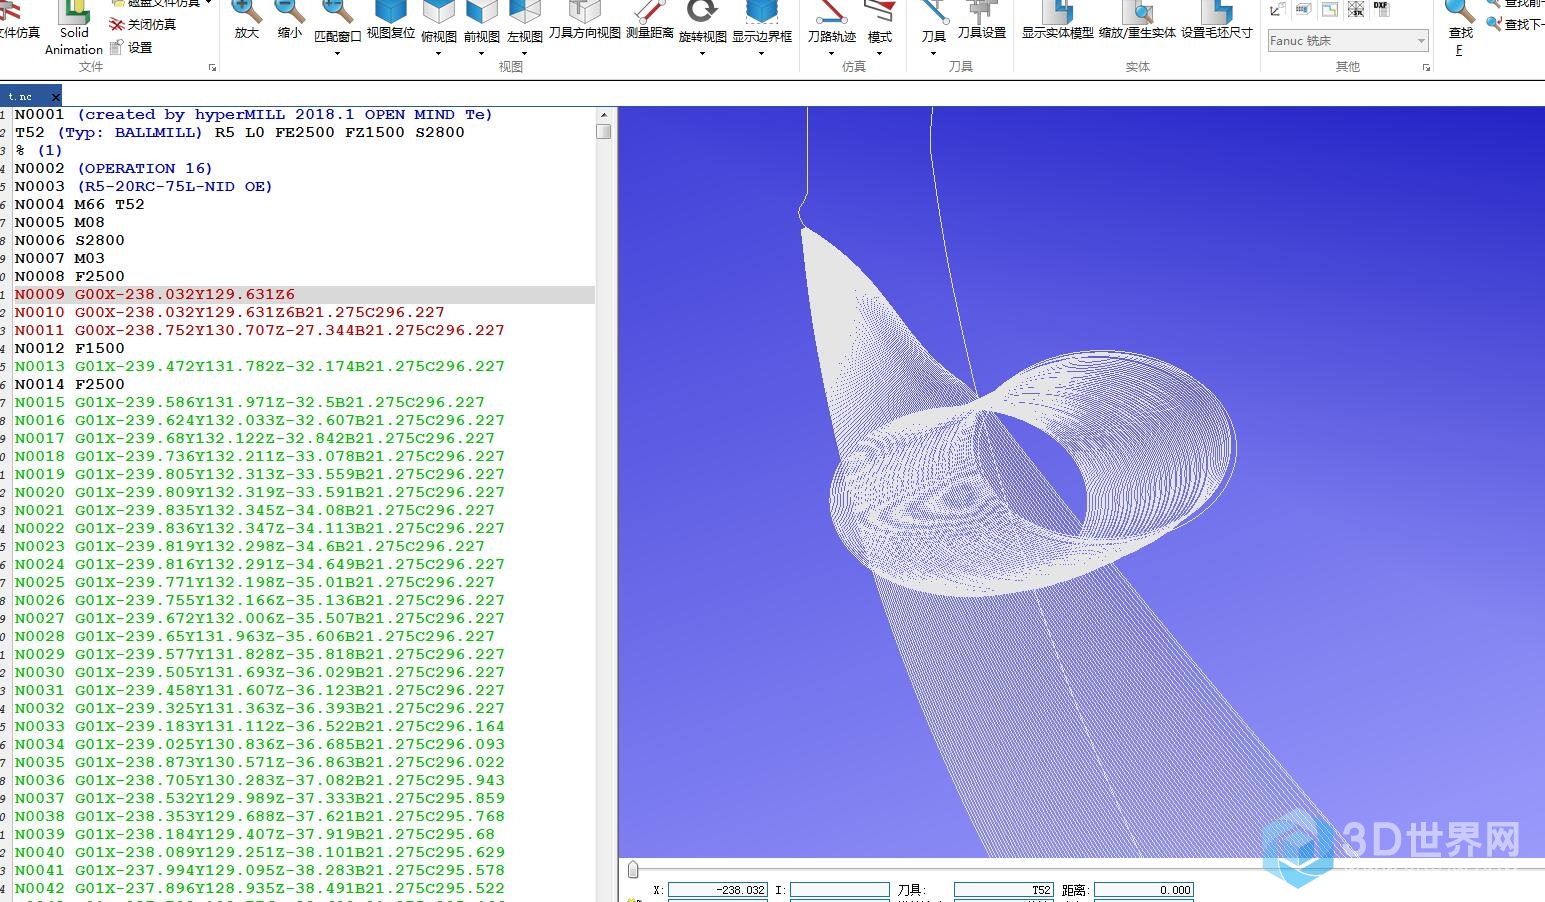Click 设置毛坯尺寸 set stock size
Image resolution: width=1545 pixels, height=902 pixels.
pos(1217,20)
